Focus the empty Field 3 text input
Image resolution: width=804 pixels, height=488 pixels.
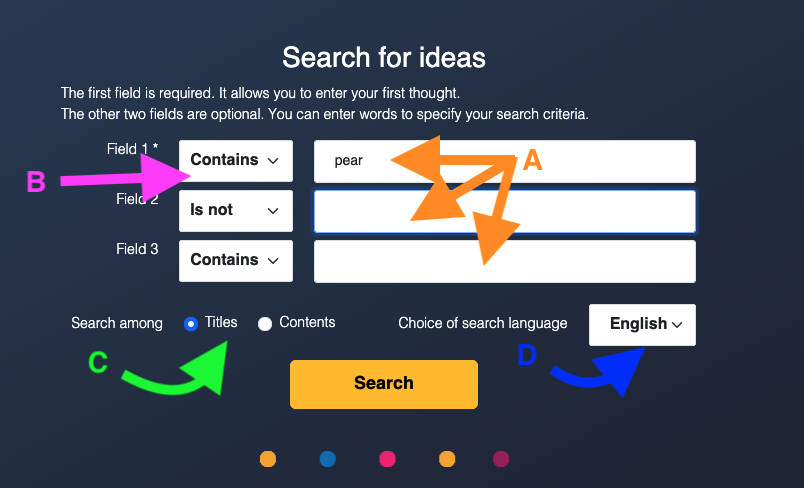505,261
